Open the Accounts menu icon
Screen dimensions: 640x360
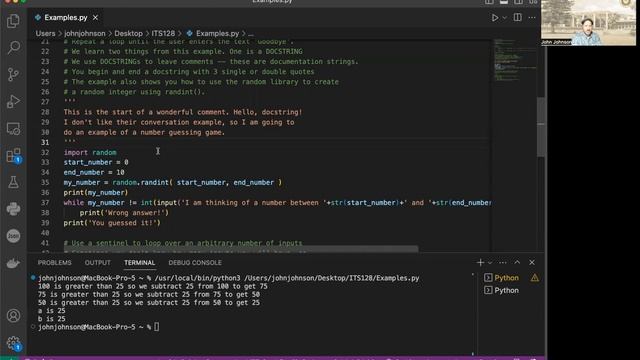(13, 316)
